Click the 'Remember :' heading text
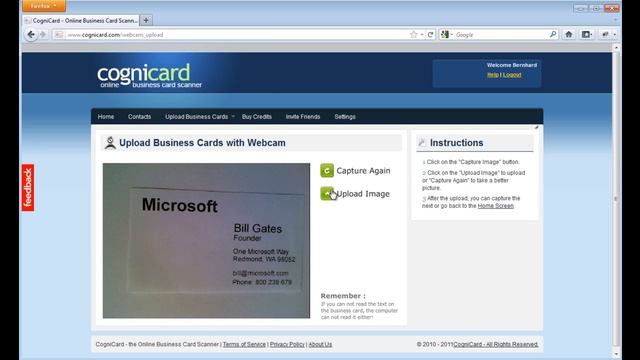The height and width of the screenshot is (360, 640). click(343, 296)
